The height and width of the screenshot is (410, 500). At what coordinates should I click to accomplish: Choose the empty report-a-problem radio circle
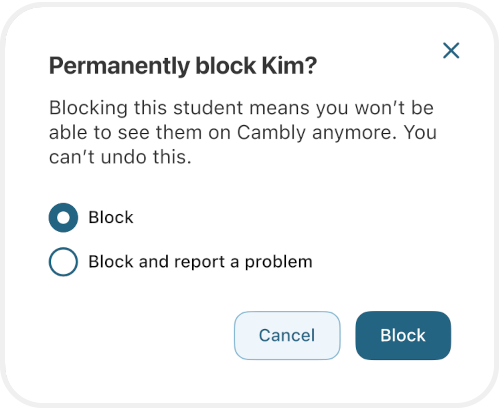click(63, 262)
